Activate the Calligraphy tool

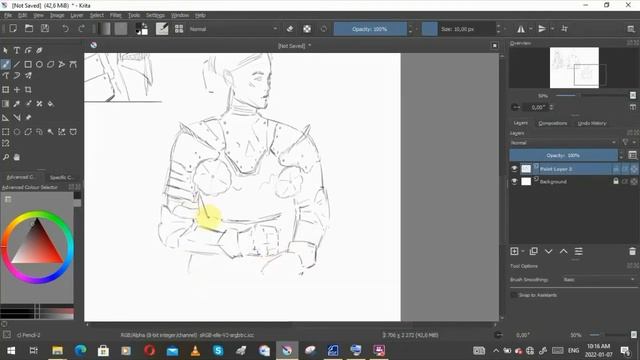point(39,51)
